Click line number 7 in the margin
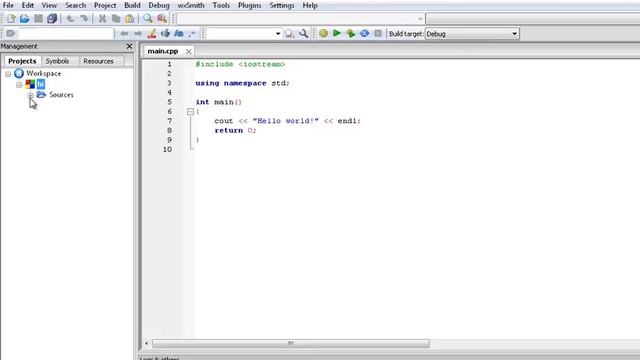The height and width of the screenshot is (360, 640). [169, 121]
